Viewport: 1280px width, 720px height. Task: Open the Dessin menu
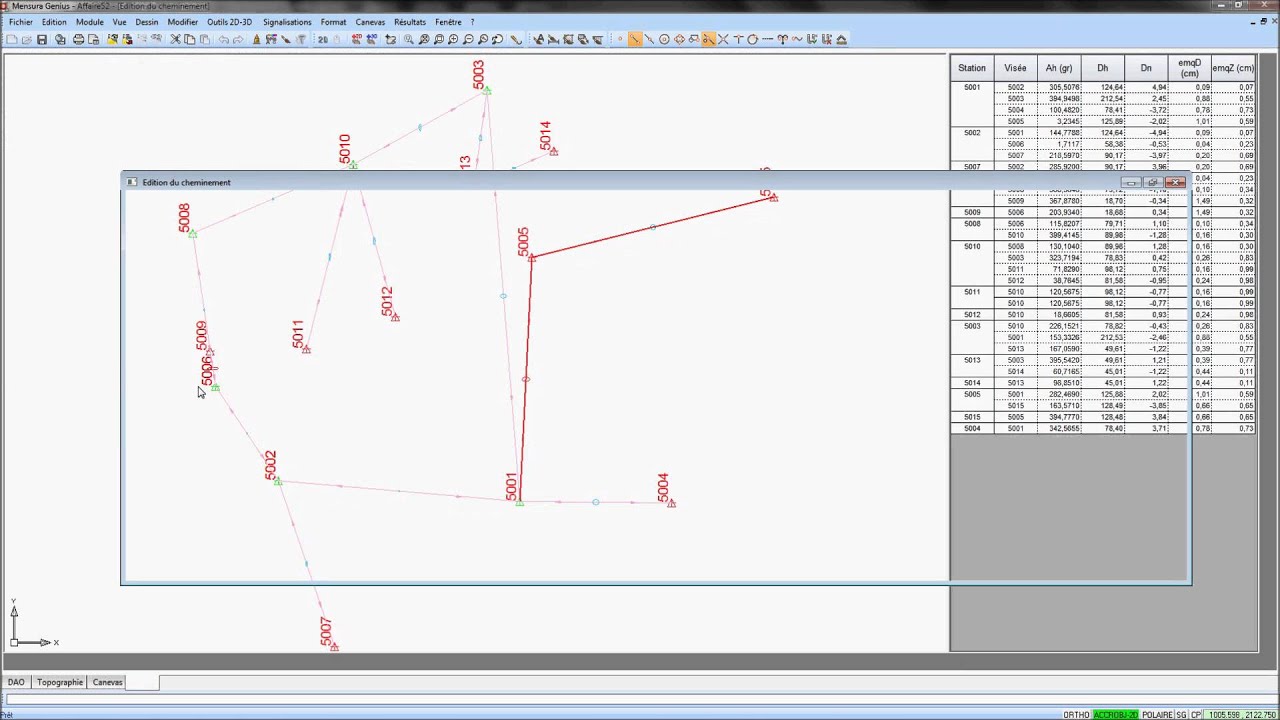[x=146, y=22]
